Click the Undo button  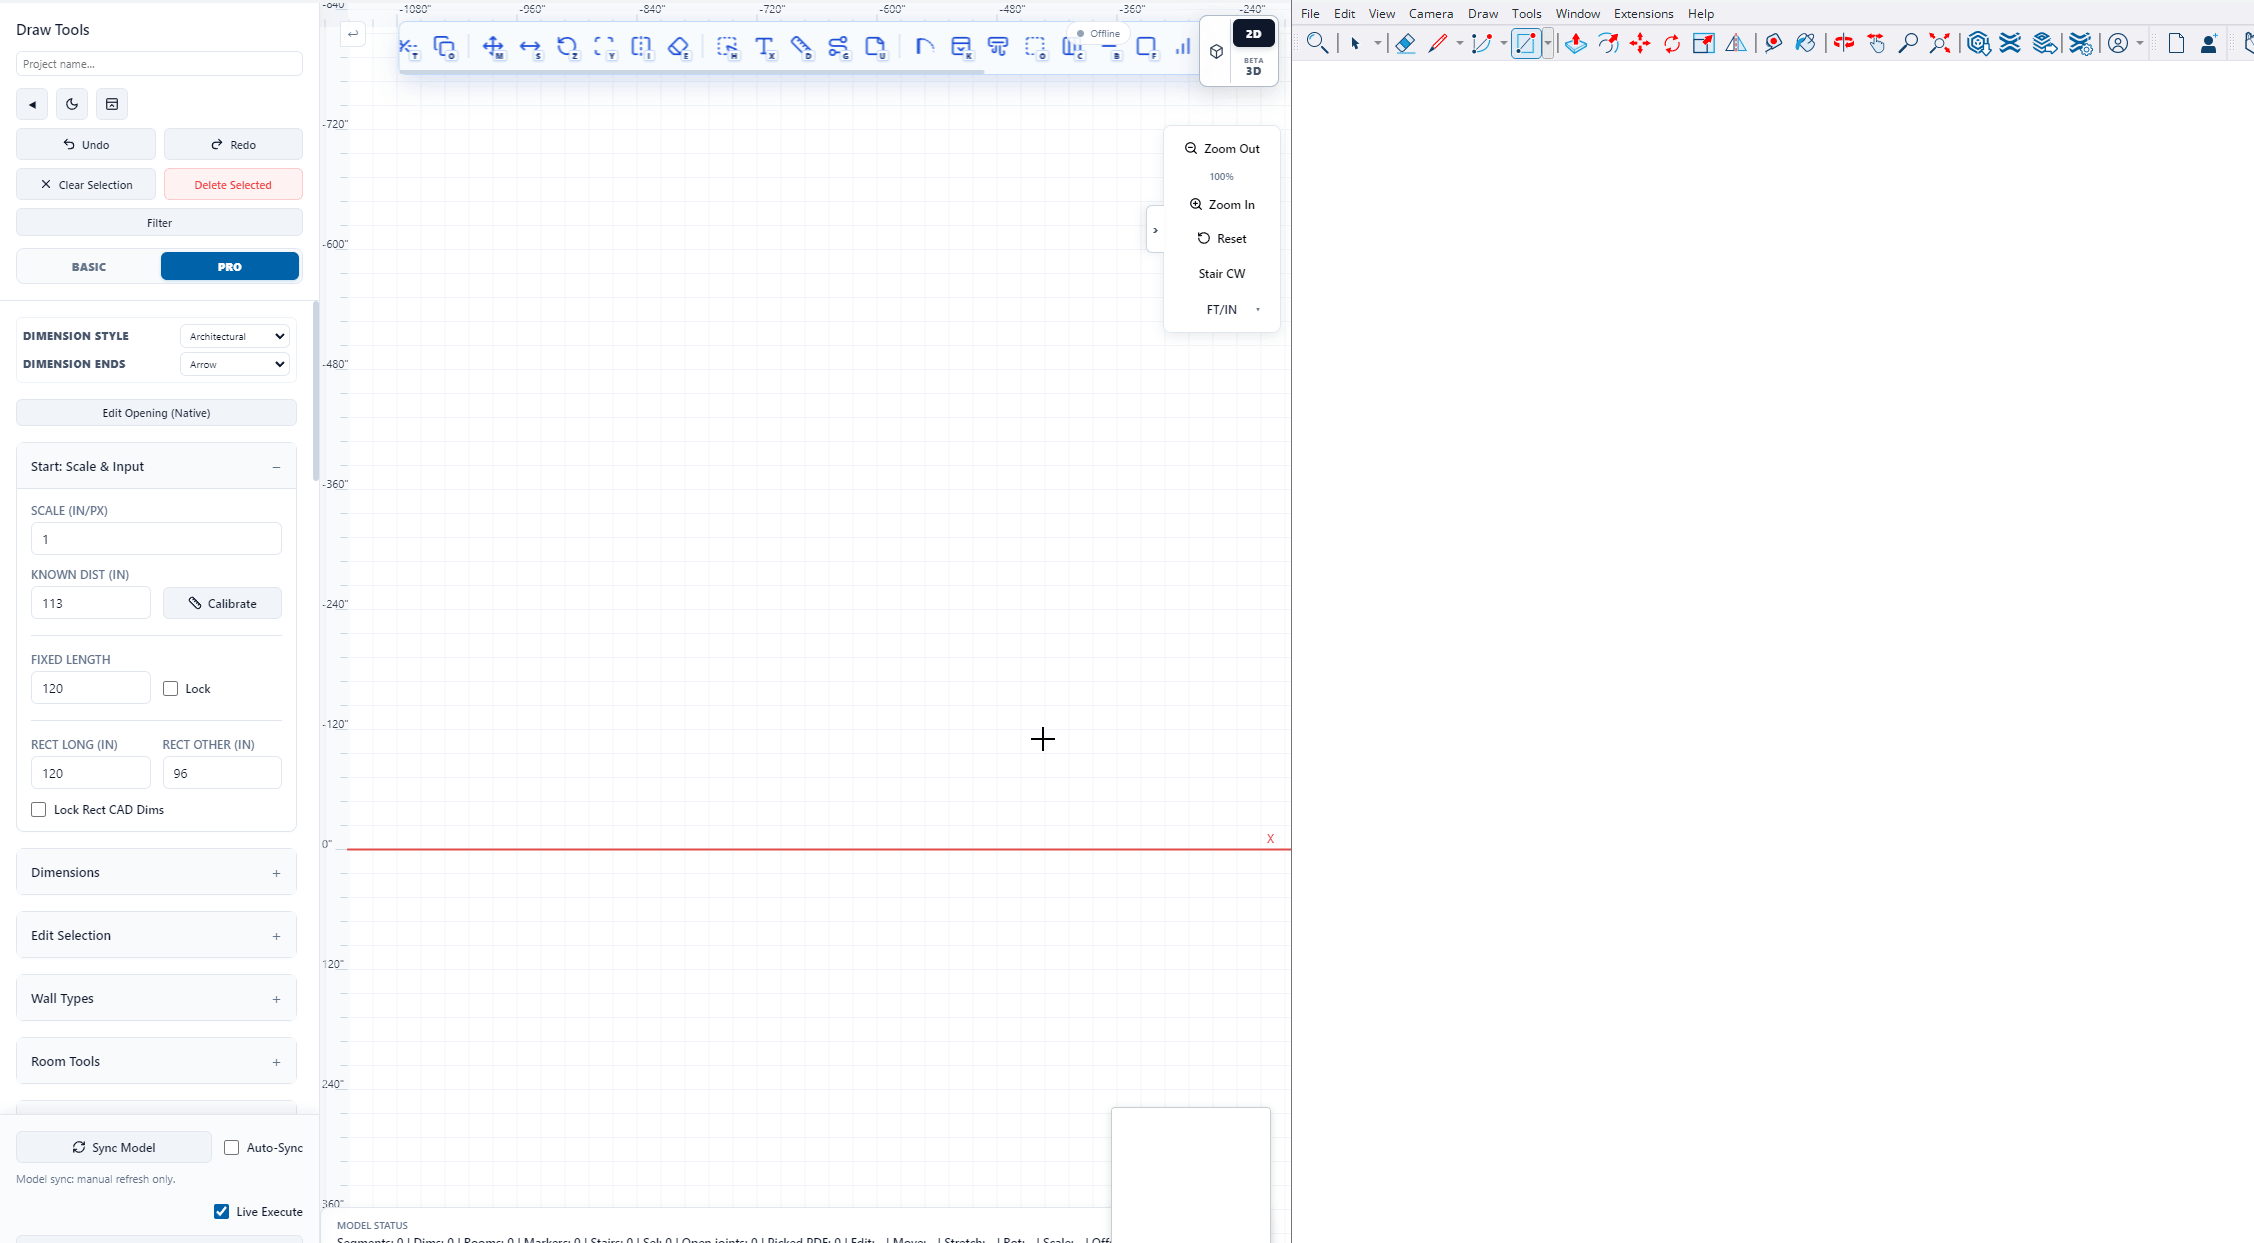click(x=86, y=144)
